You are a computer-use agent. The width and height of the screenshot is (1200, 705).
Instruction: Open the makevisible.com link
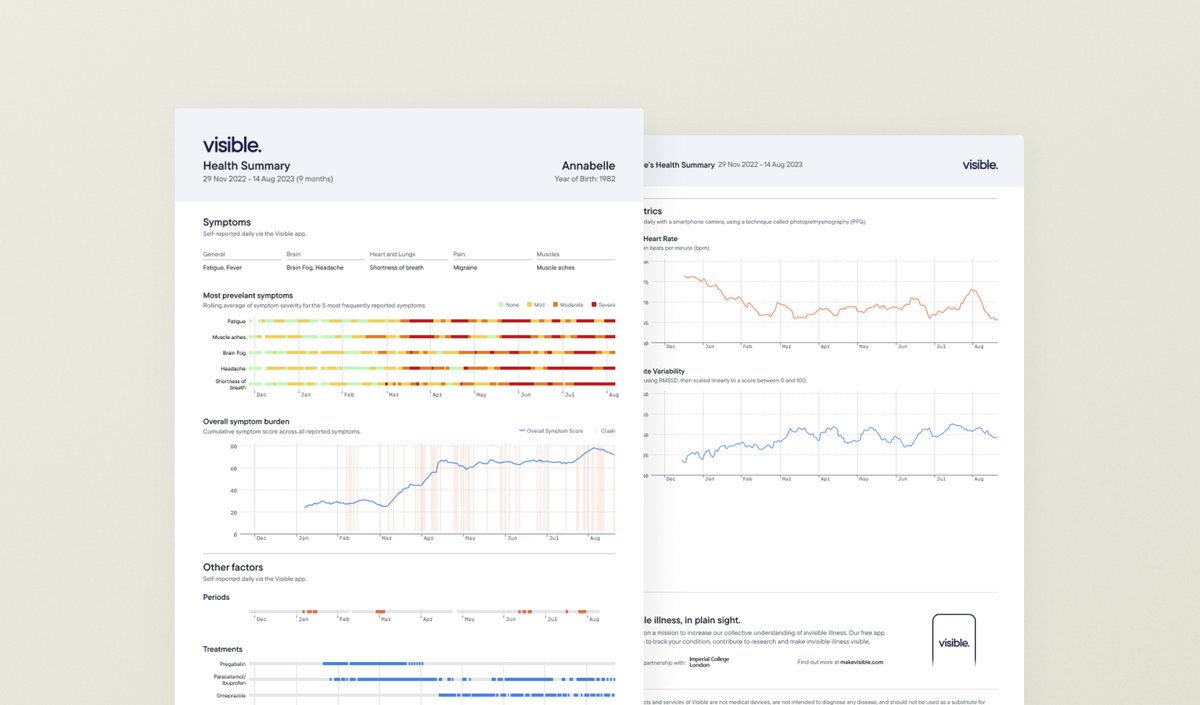click(861, 662)
